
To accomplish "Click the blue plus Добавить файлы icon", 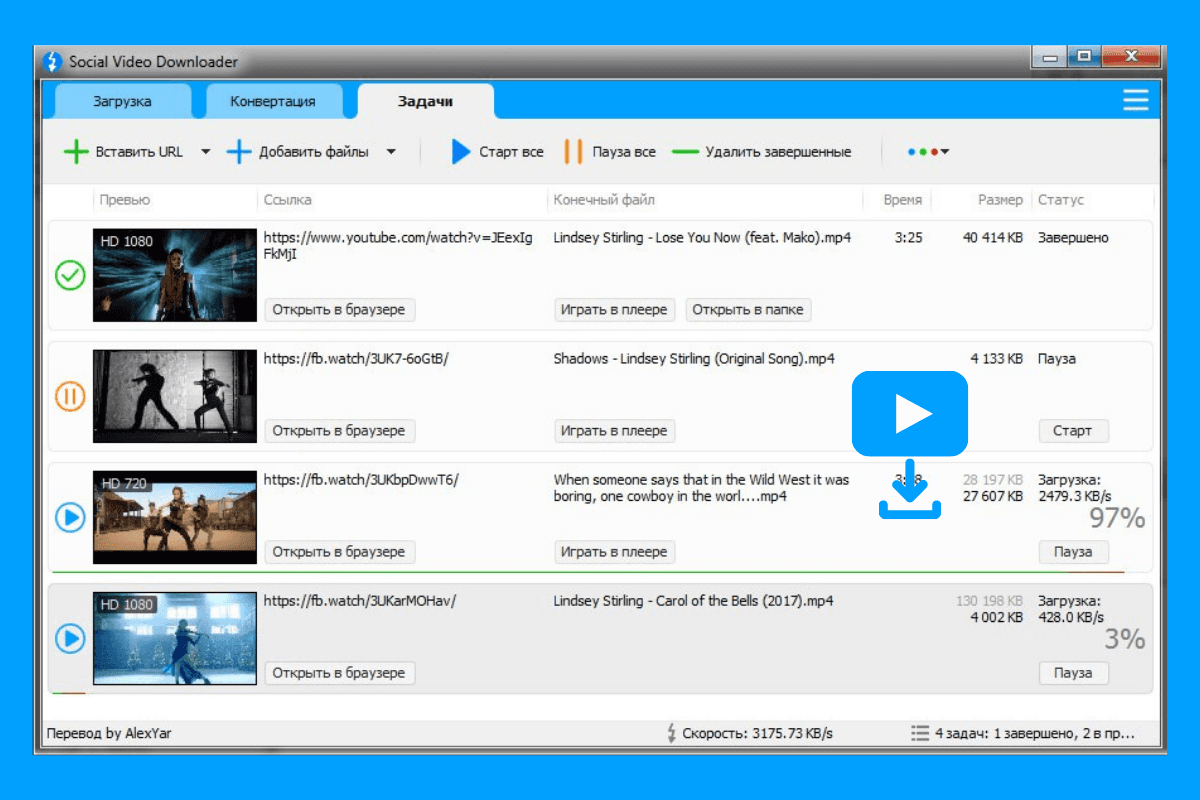I will pyautogui.click(x=239, y=152).
